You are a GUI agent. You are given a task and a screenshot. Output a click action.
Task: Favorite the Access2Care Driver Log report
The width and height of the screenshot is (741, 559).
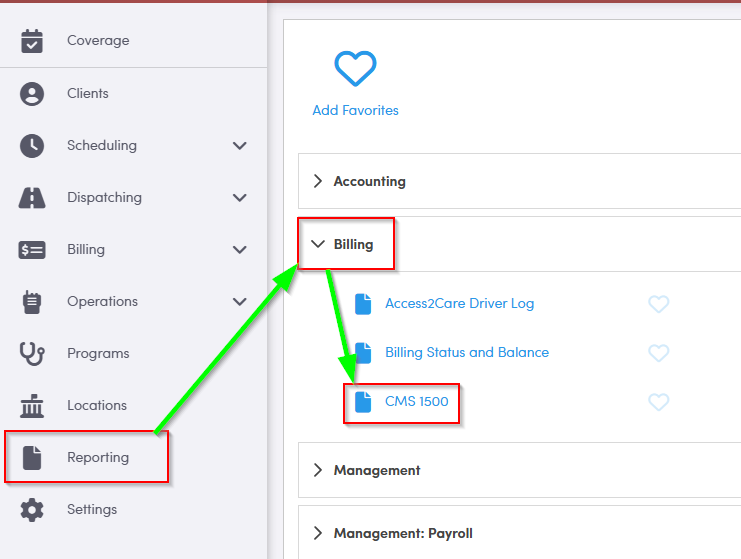point(658,304)
